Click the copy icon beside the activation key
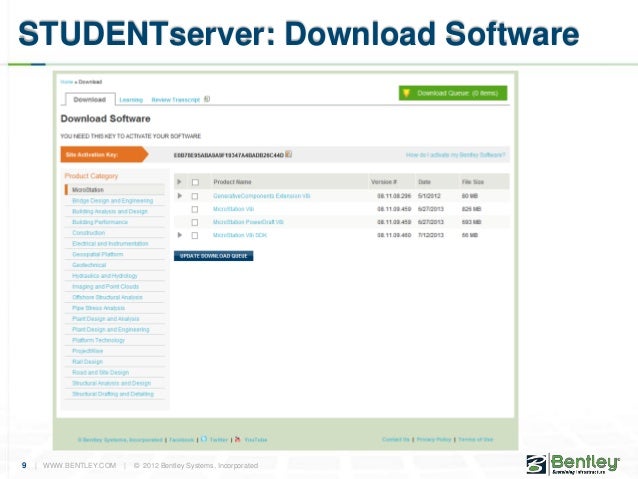 [288, 154]
